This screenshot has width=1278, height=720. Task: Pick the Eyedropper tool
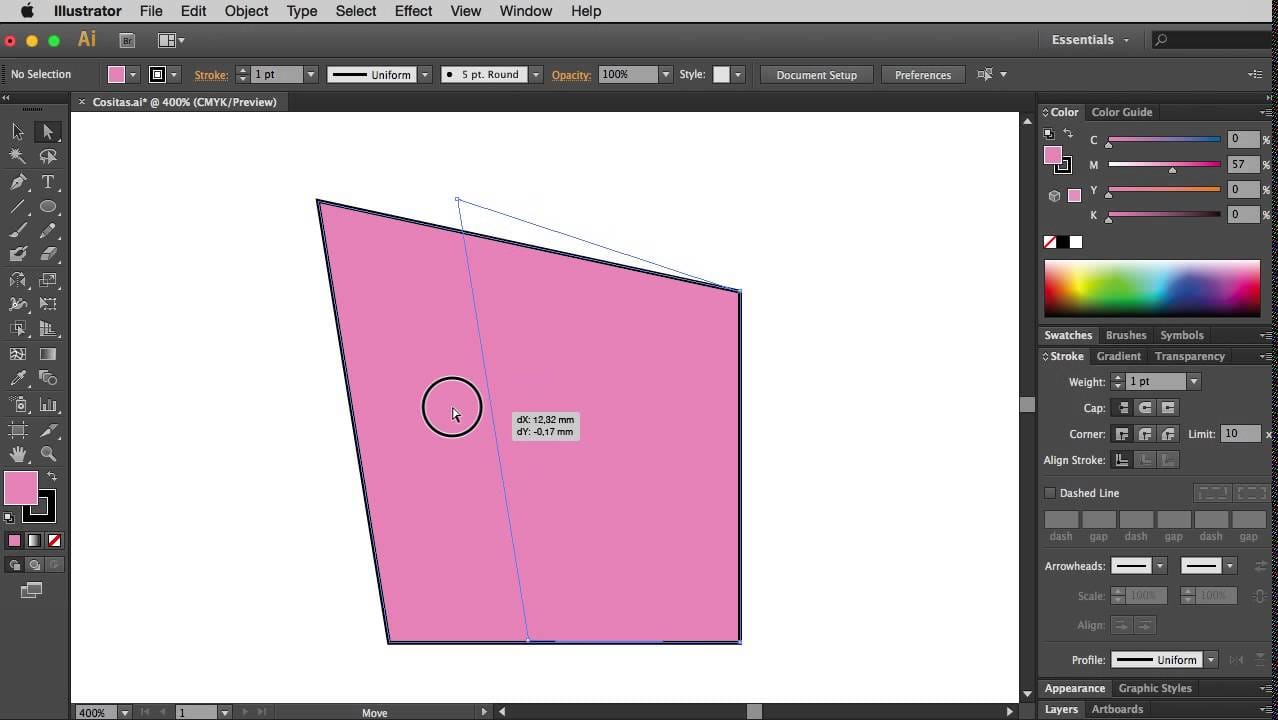pos(18,379)
